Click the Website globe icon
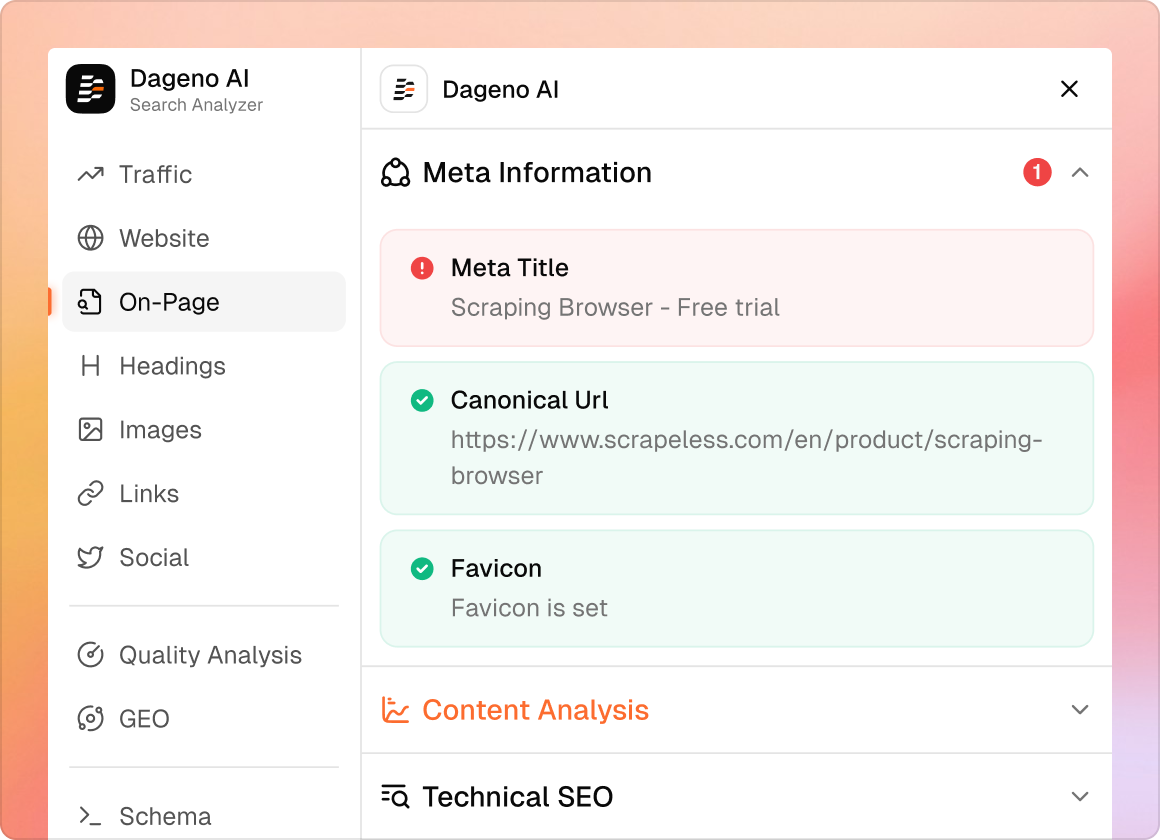This screenshot has width=1160, height=840. (91, 238)
